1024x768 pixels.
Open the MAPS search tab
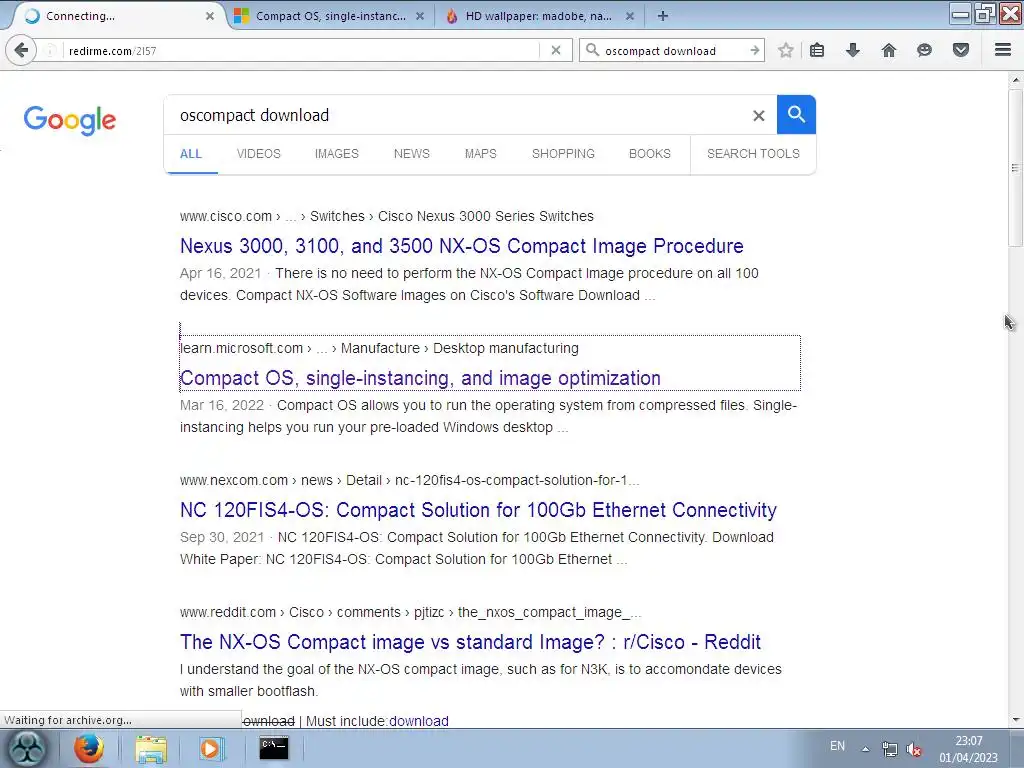pos(481,153)
